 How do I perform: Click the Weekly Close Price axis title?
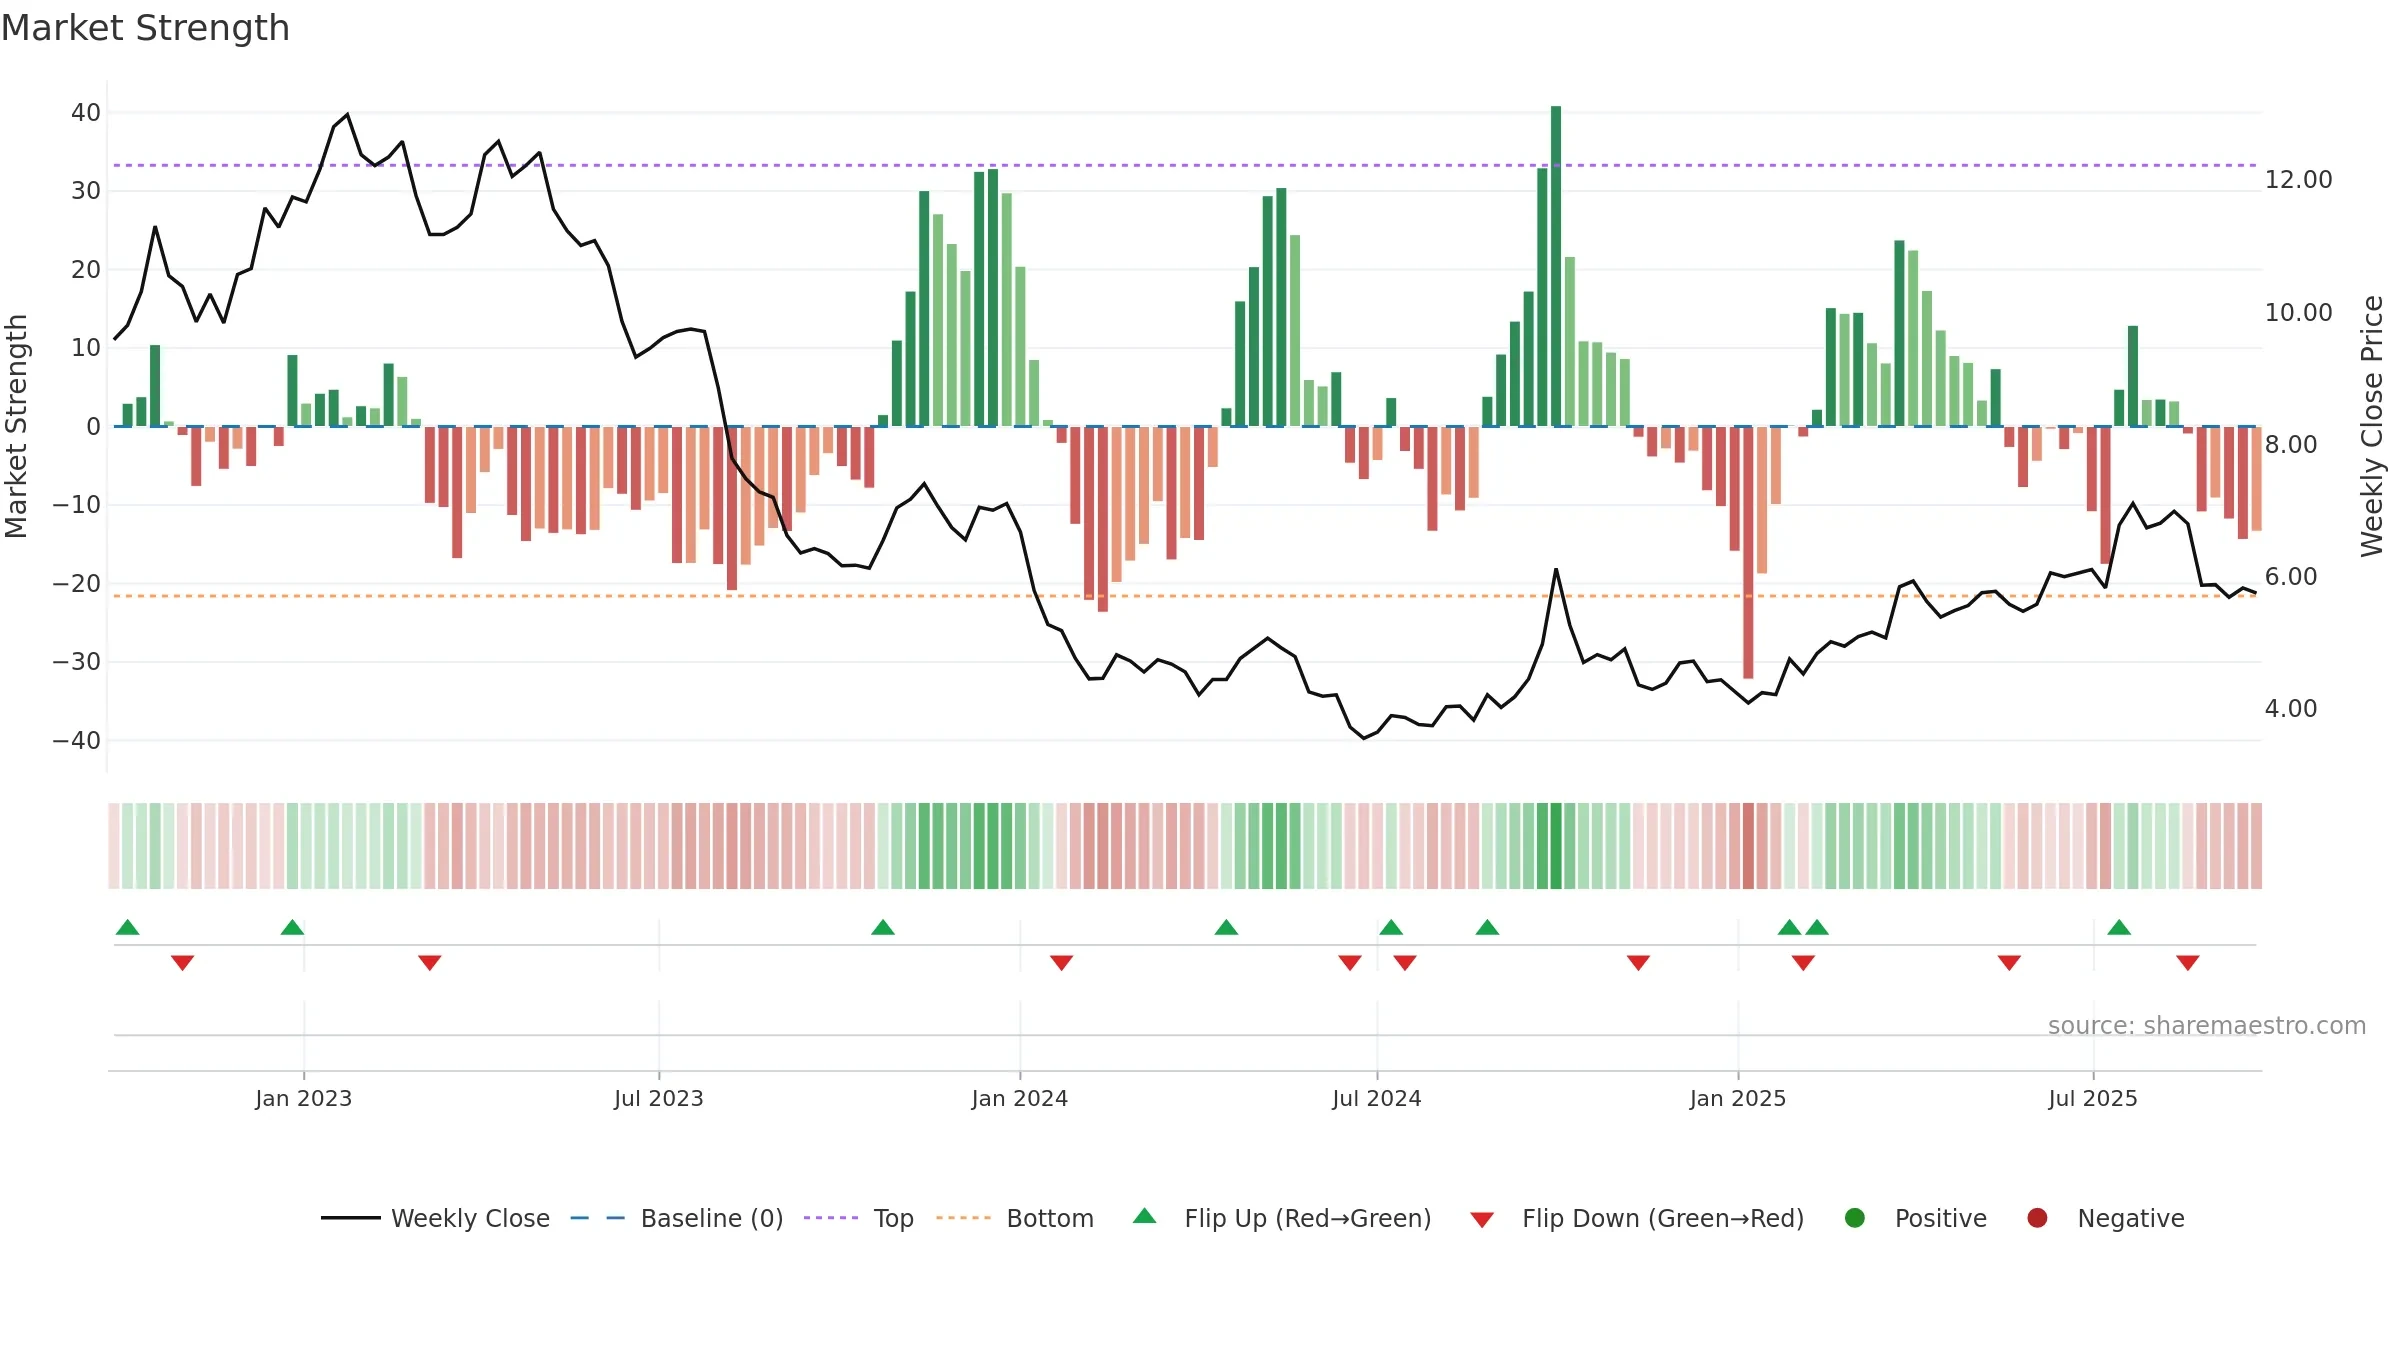(2372, 426)
